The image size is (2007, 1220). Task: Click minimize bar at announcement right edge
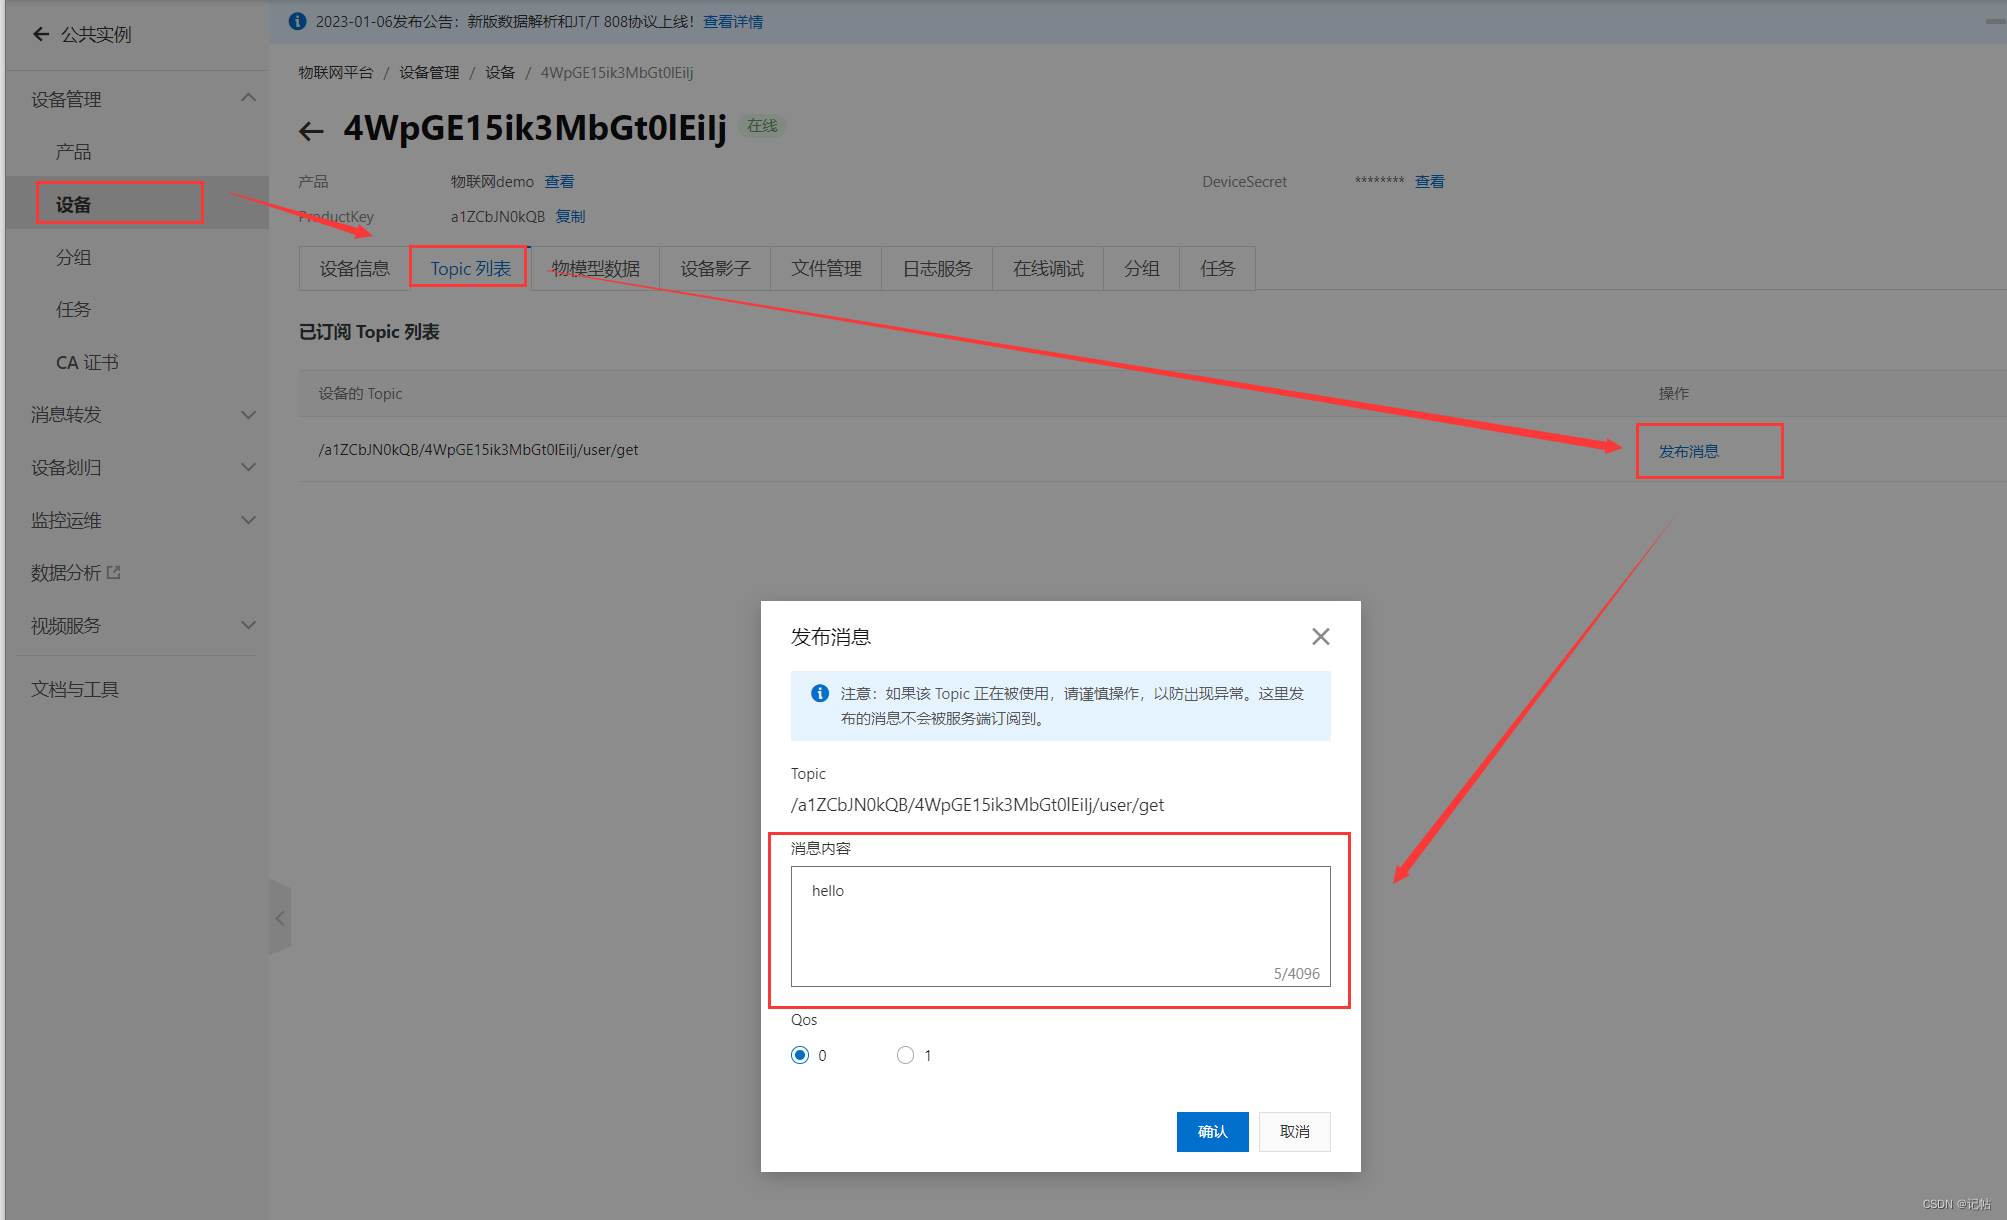coord(1995,21)
